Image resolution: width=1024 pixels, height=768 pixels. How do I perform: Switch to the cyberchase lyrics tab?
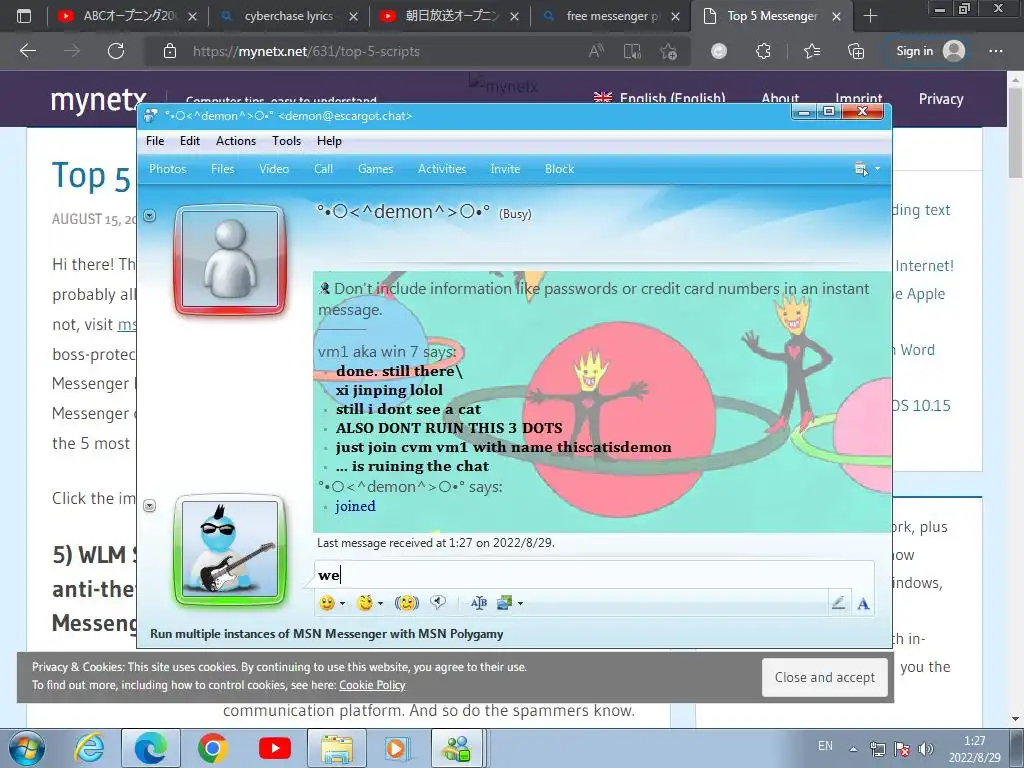pyautogui.click(x=289, y=16)
